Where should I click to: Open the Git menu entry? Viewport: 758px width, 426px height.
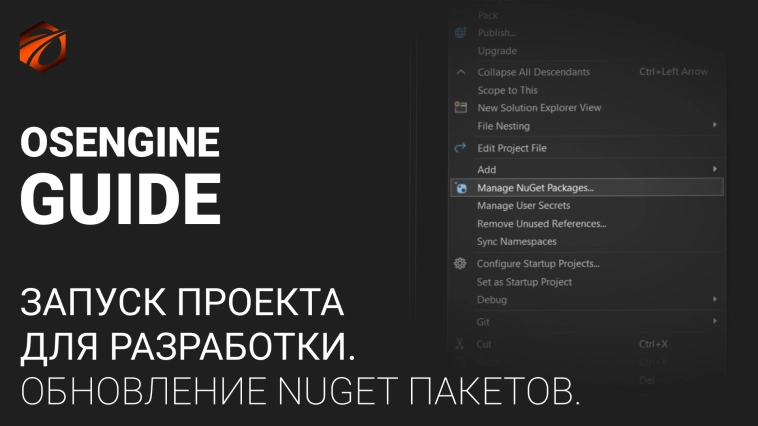(483, 322)
